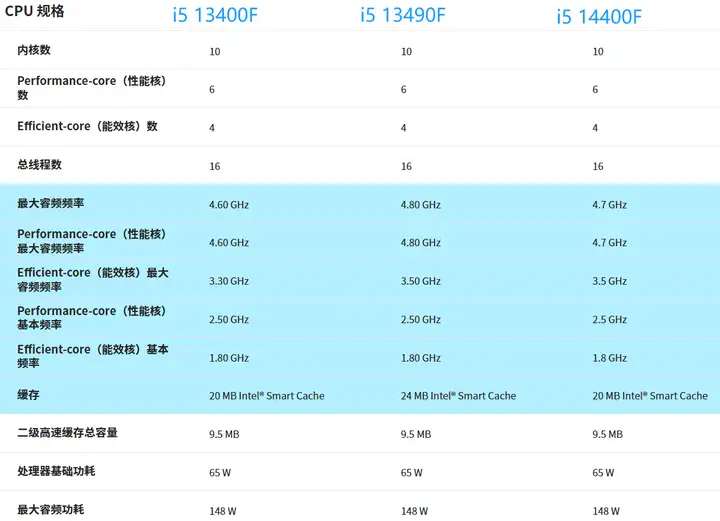Screen dimensions: 720x521
Task: Click Performance-core（性能核）基本频率 label
Action: [x=91, y=318]
